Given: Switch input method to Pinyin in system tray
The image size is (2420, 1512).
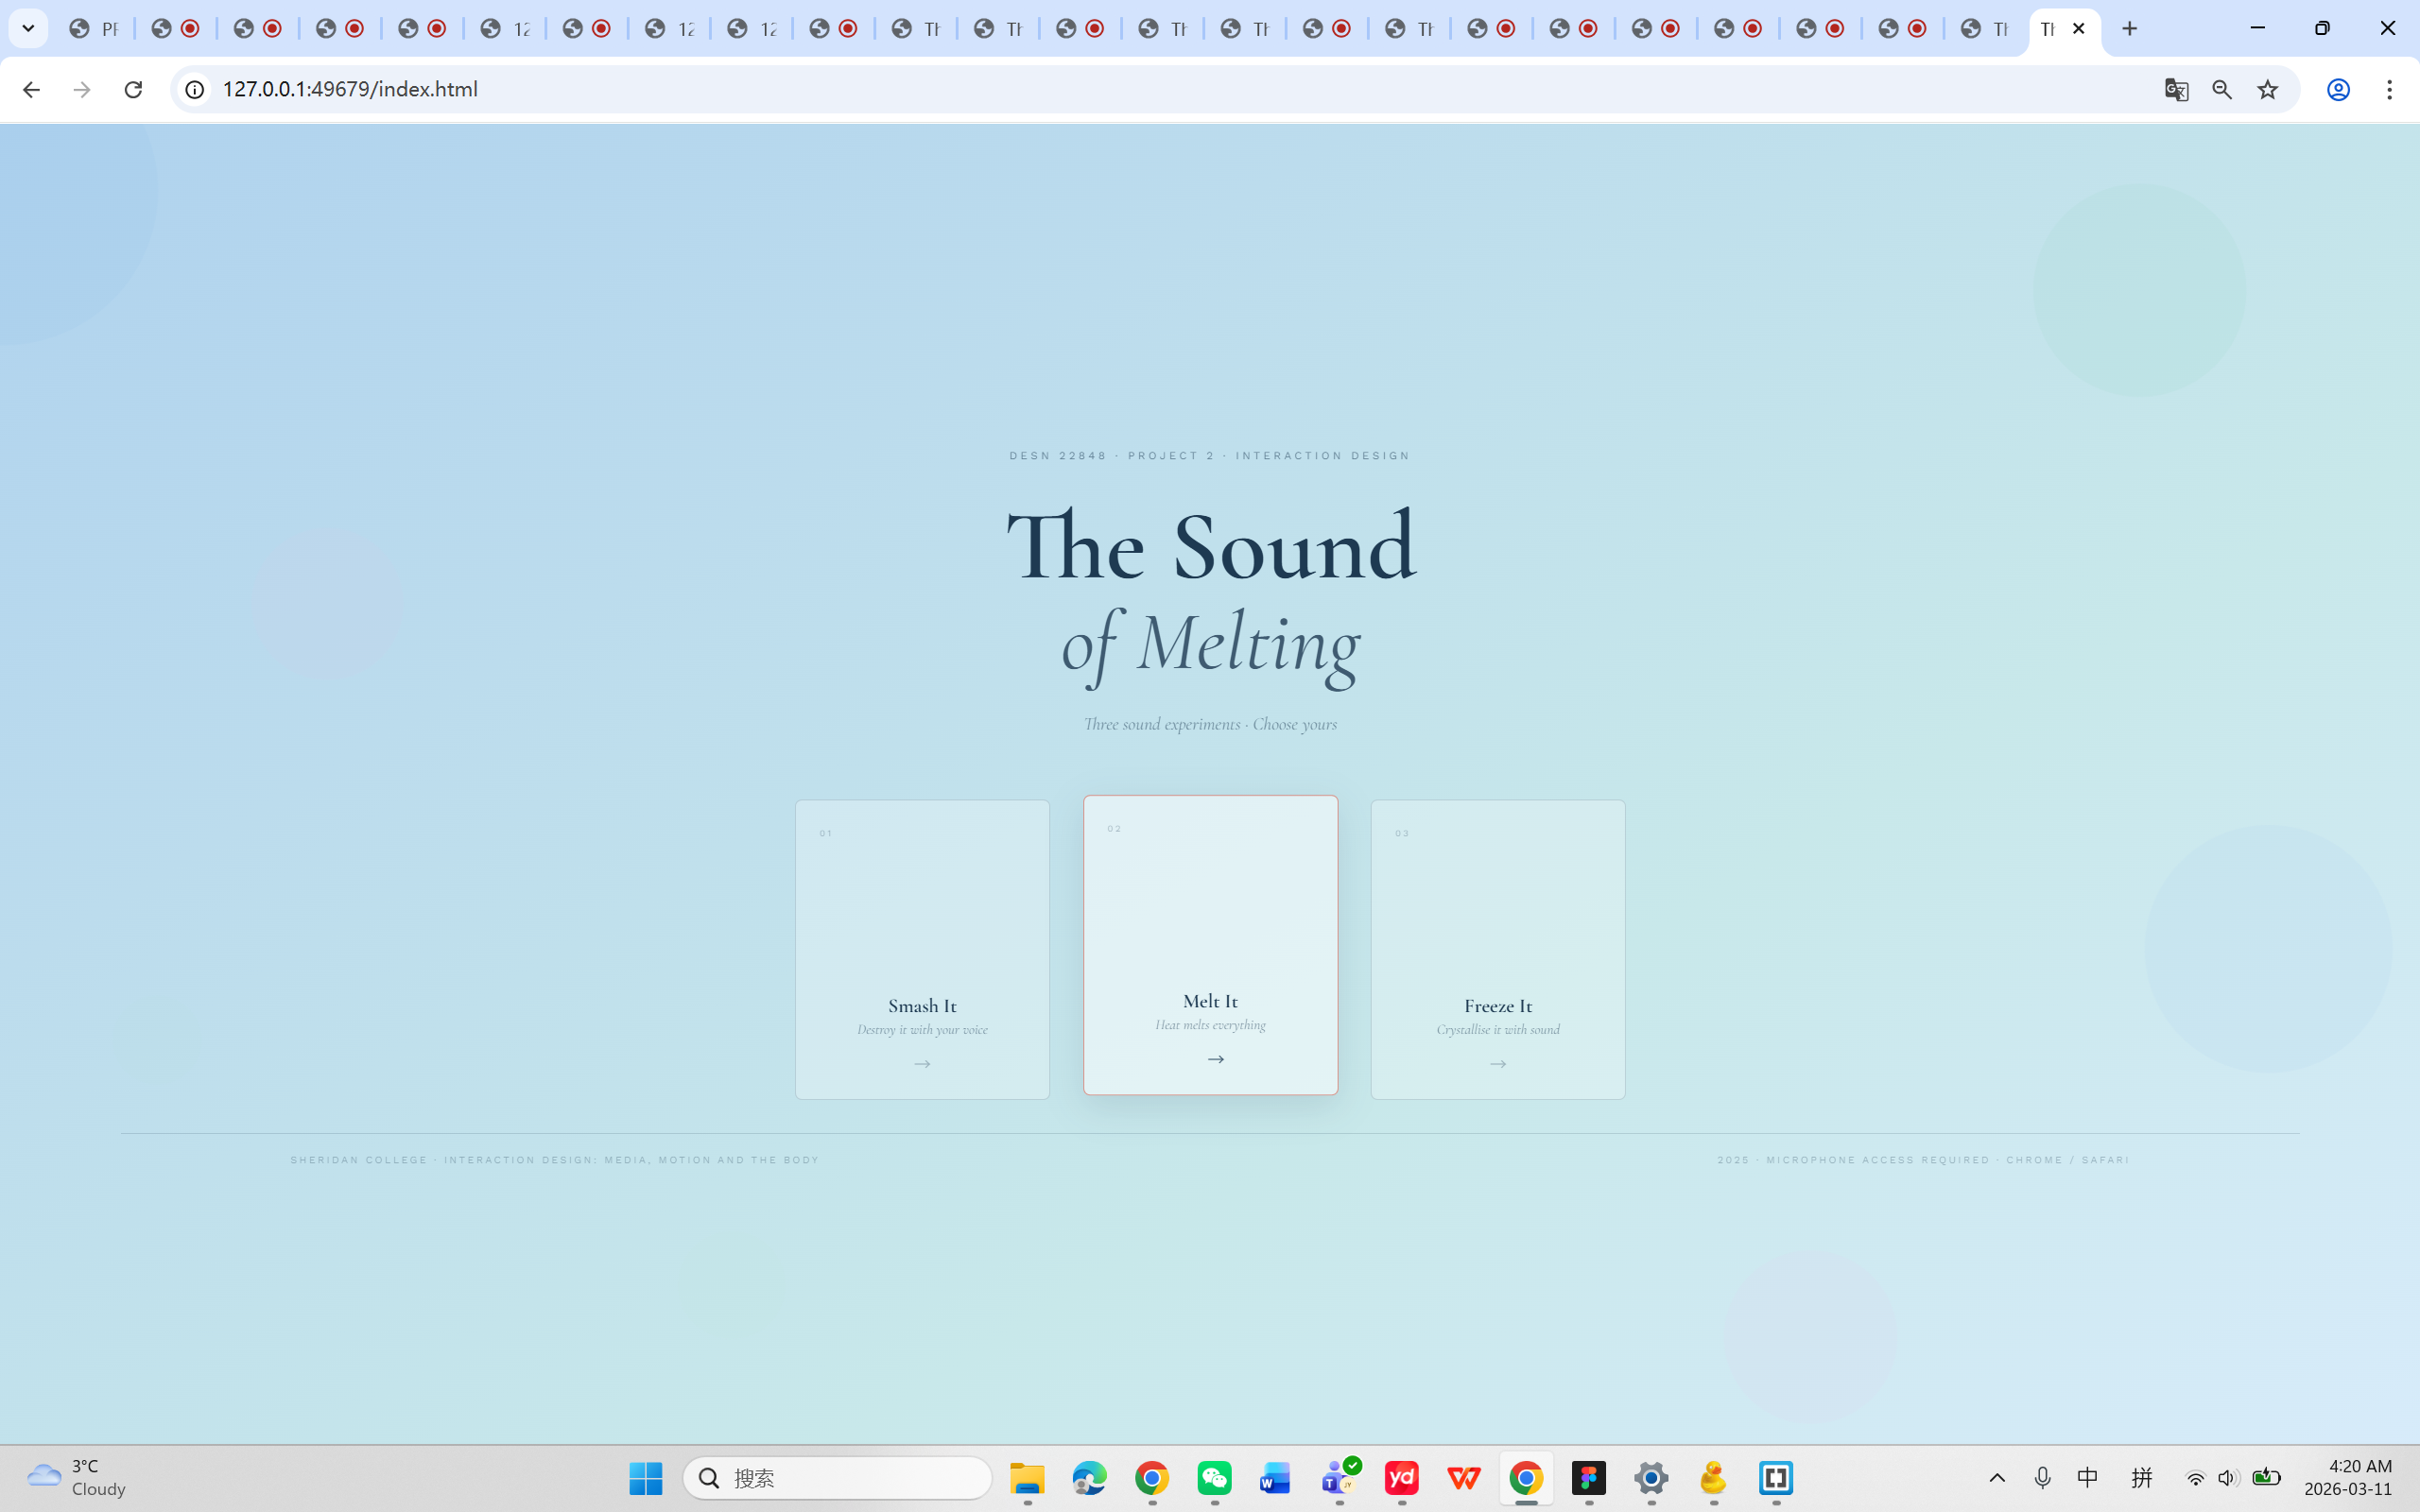Looking at the screenshot, I should pos(2142,1478).
